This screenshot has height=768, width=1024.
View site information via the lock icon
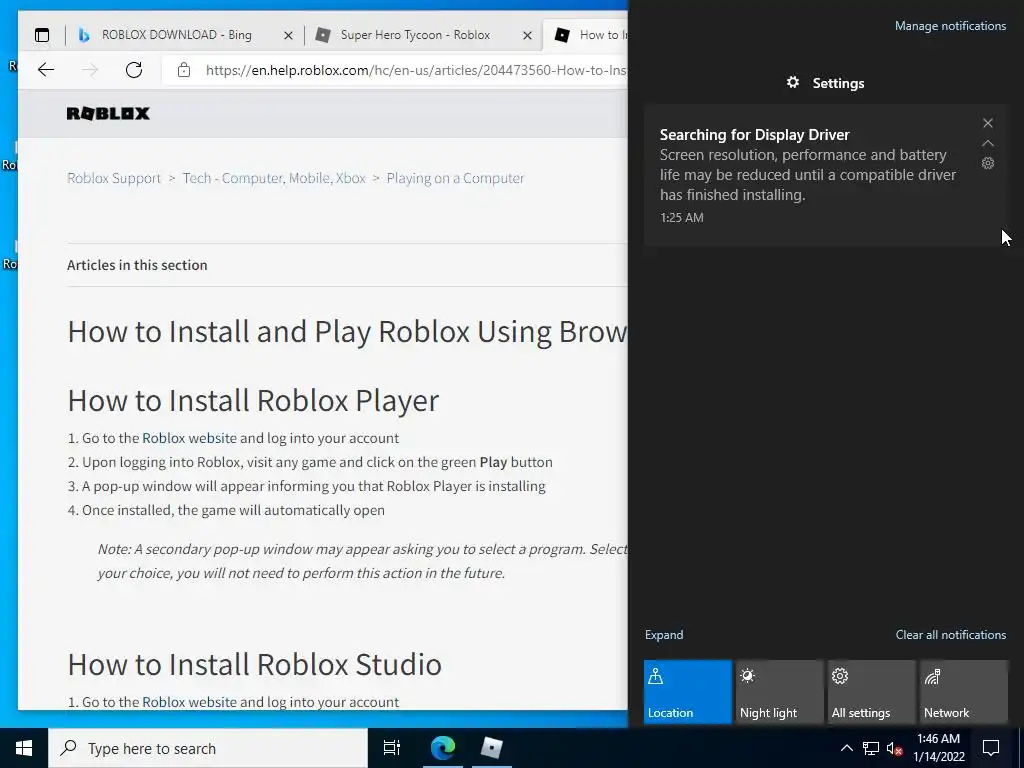[x=184, y=70]
